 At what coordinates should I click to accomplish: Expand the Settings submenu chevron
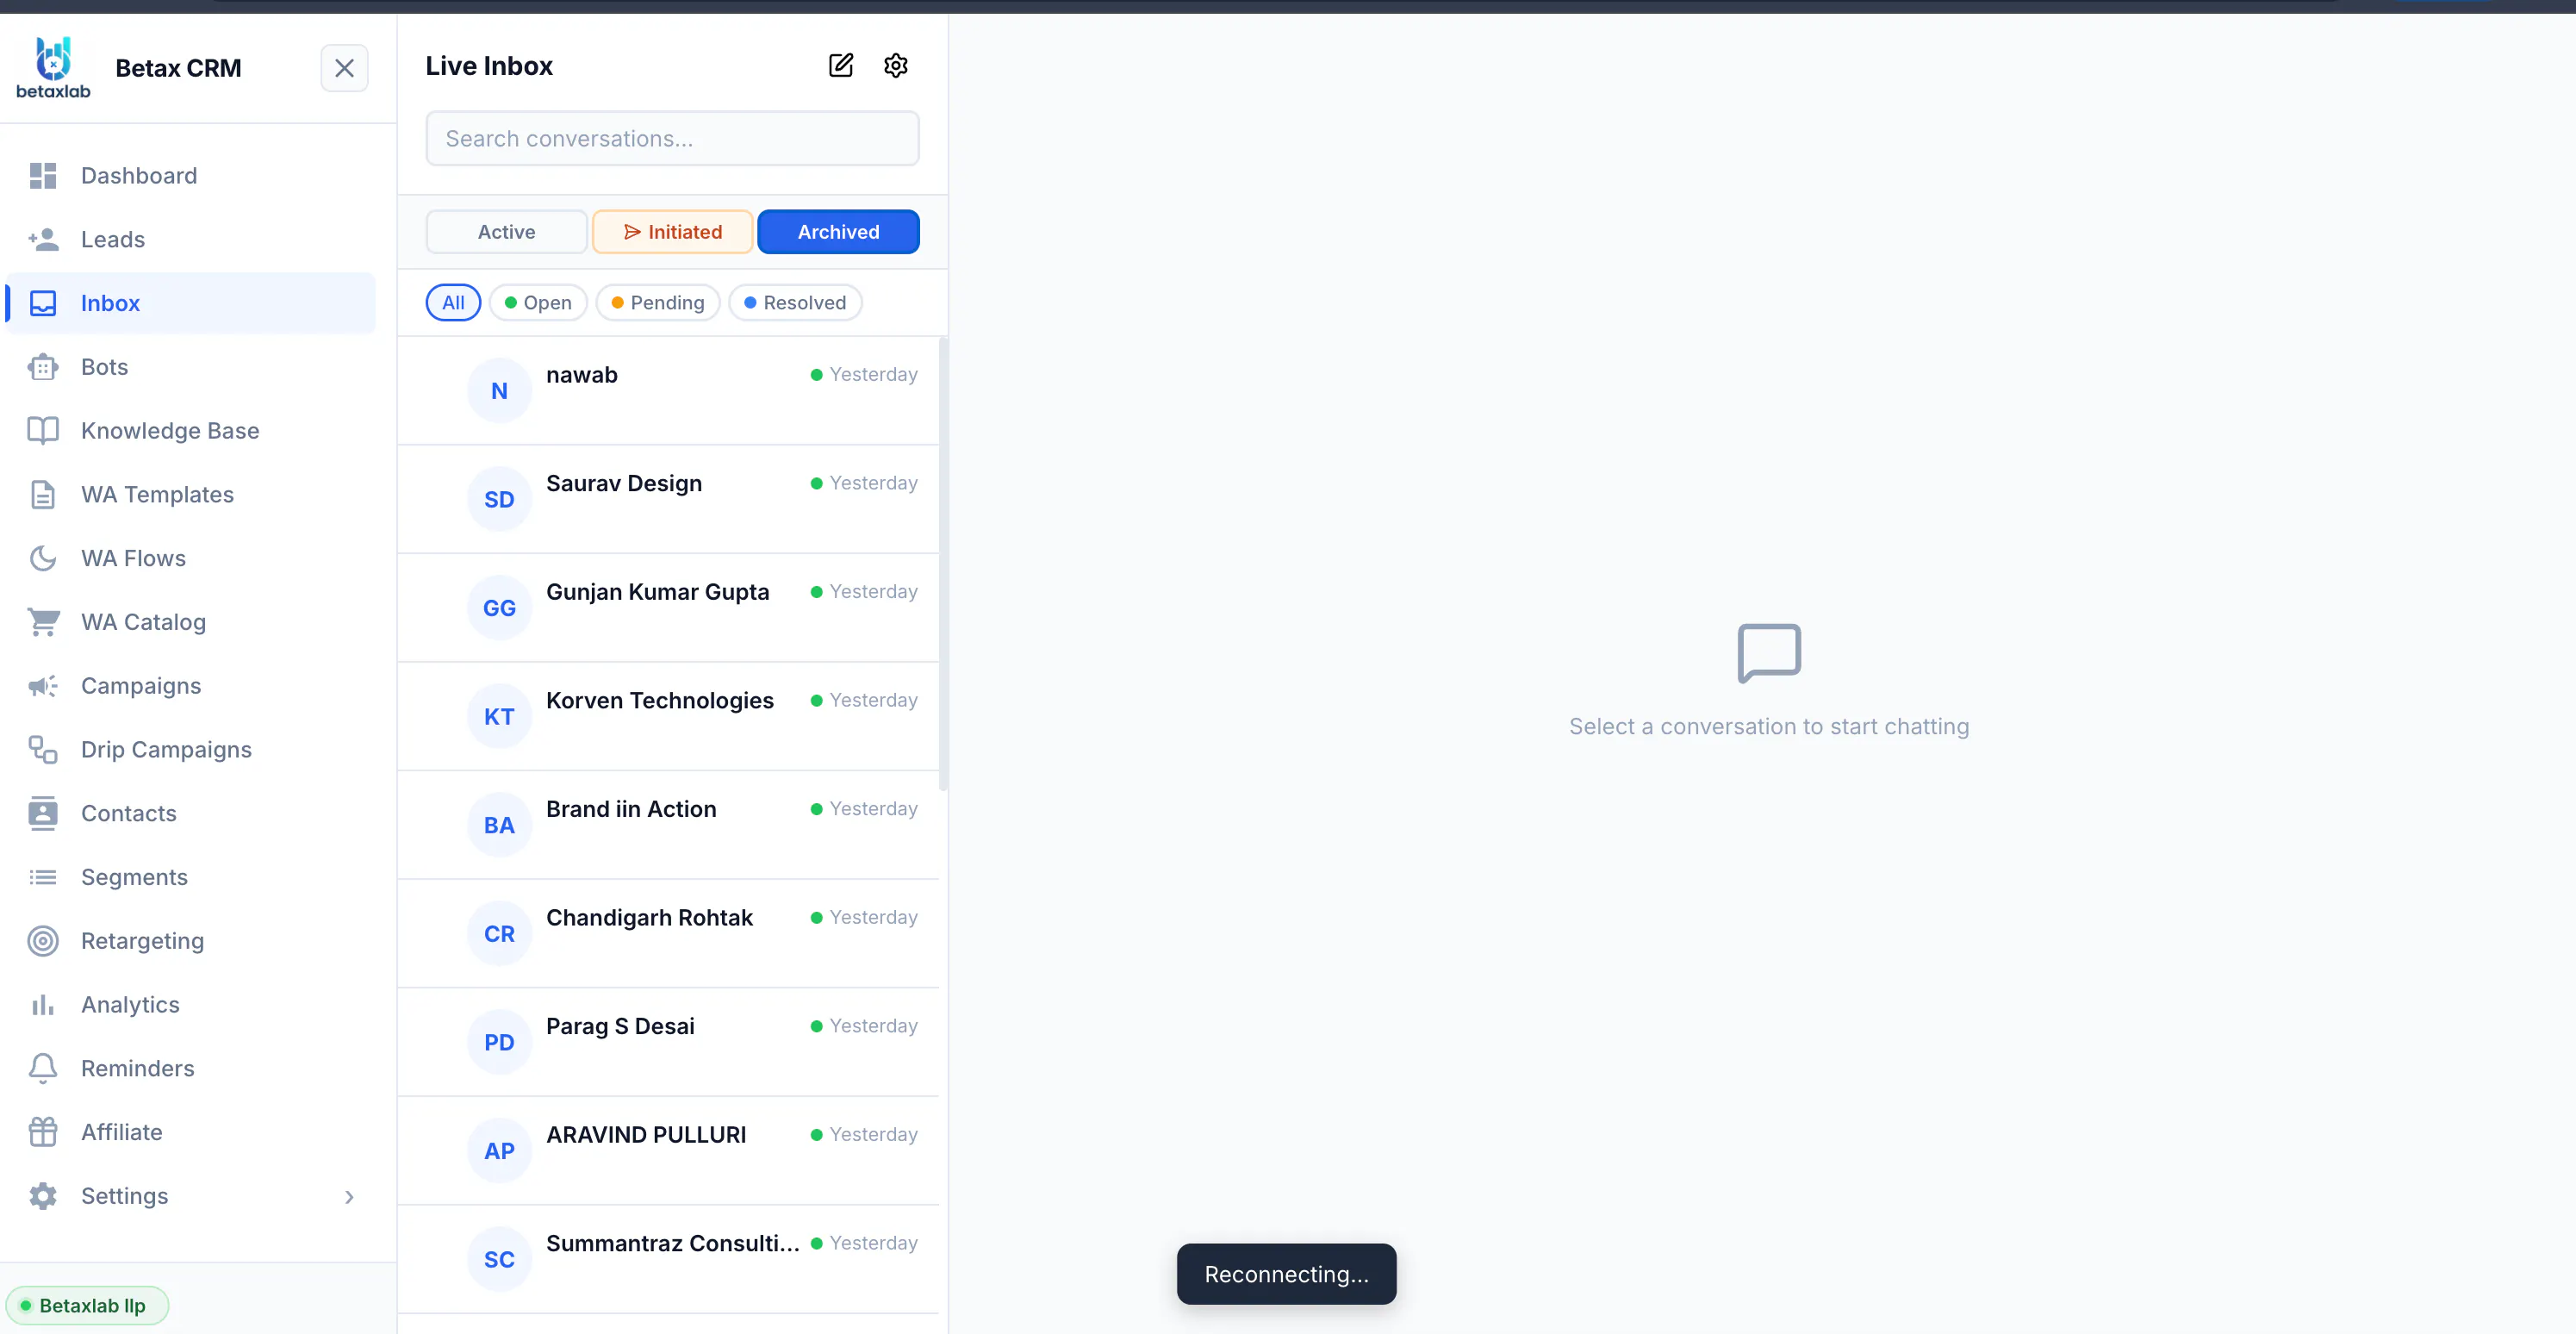click(x=349, y=1197)
